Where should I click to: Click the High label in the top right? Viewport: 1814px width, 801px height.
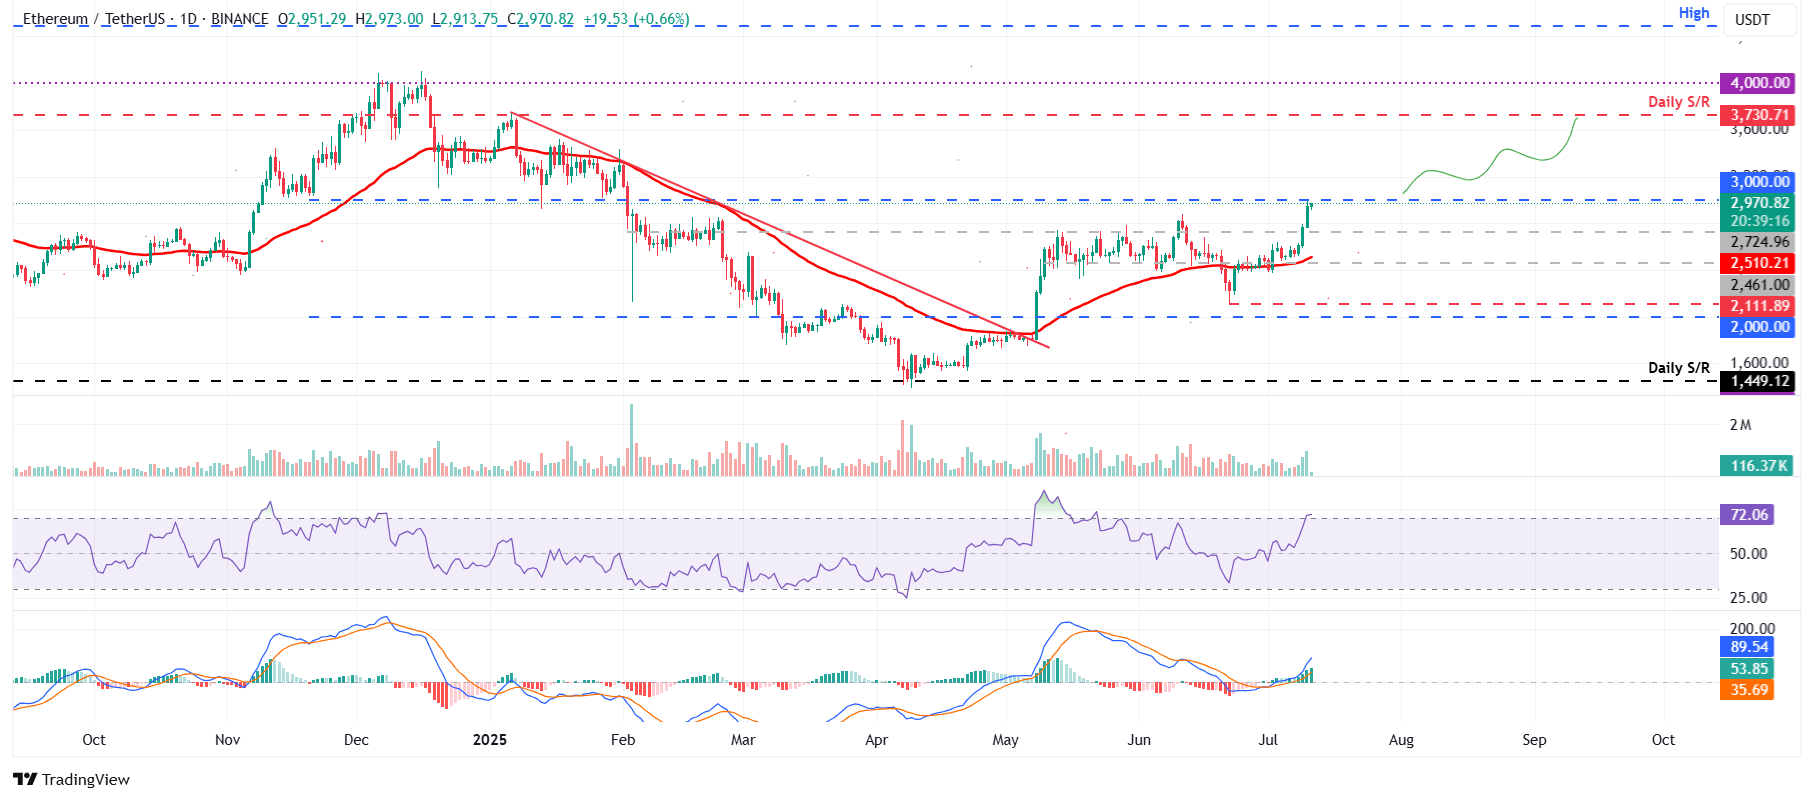1694,13
